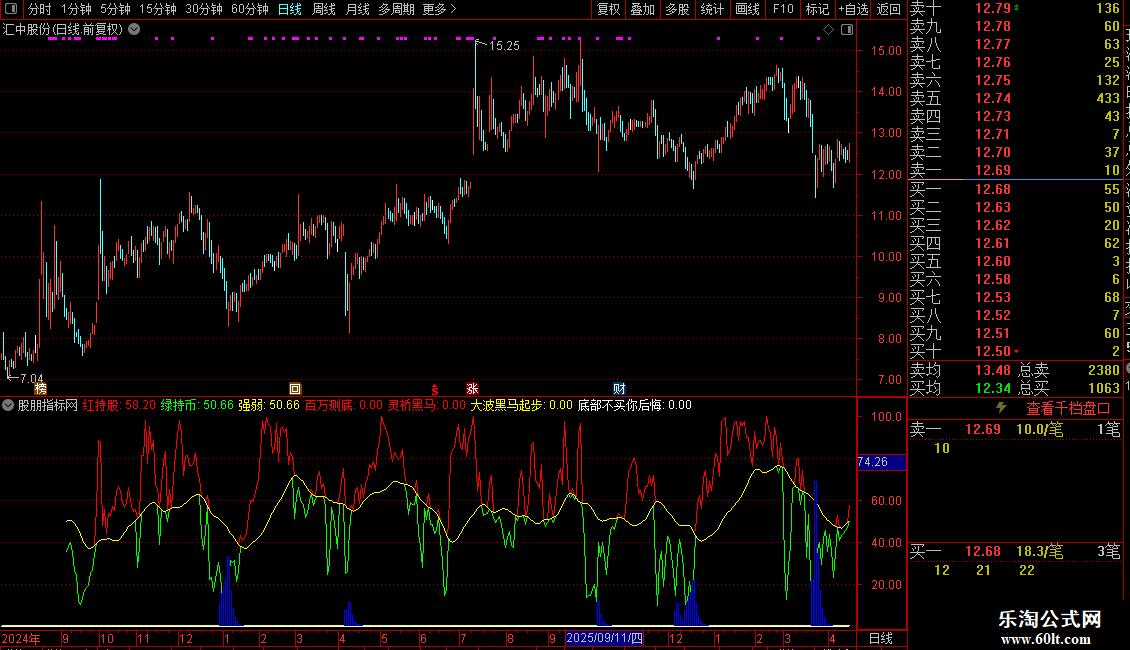Open the 统计 statistics tool

click(x=712, y=9)
